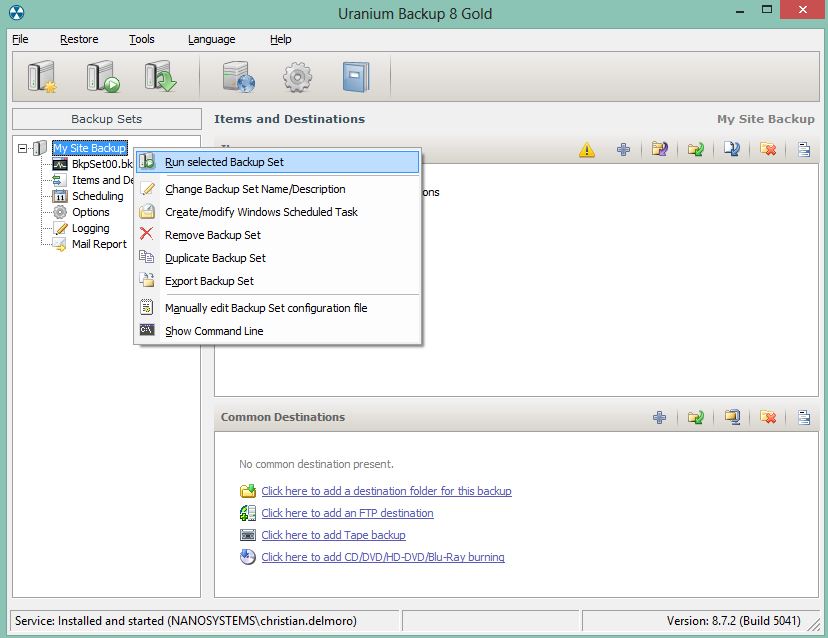
Task: Click the server with globe toolbar icon
Action: pos(239,77)
